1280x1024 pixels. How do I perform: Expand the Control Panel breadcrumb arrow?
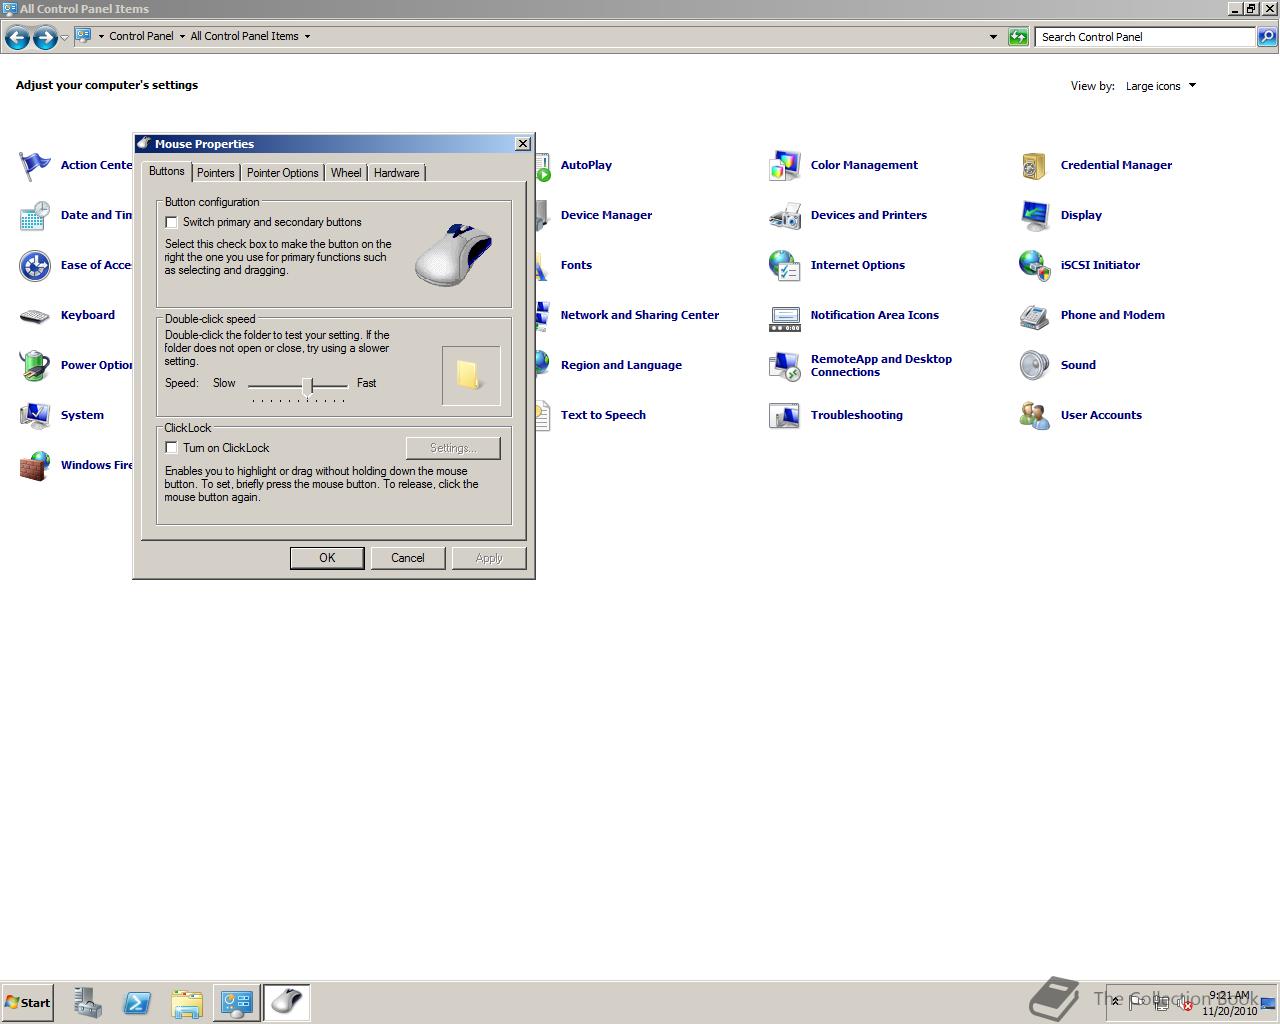pyautogui.click(x=182, y=36)
